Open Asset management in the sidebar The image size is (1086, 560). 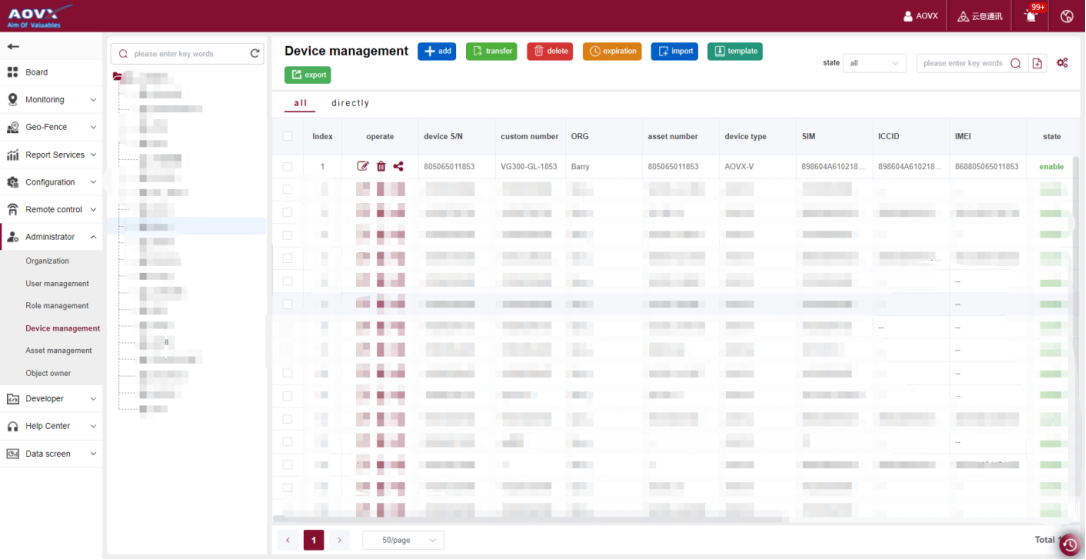58,351
